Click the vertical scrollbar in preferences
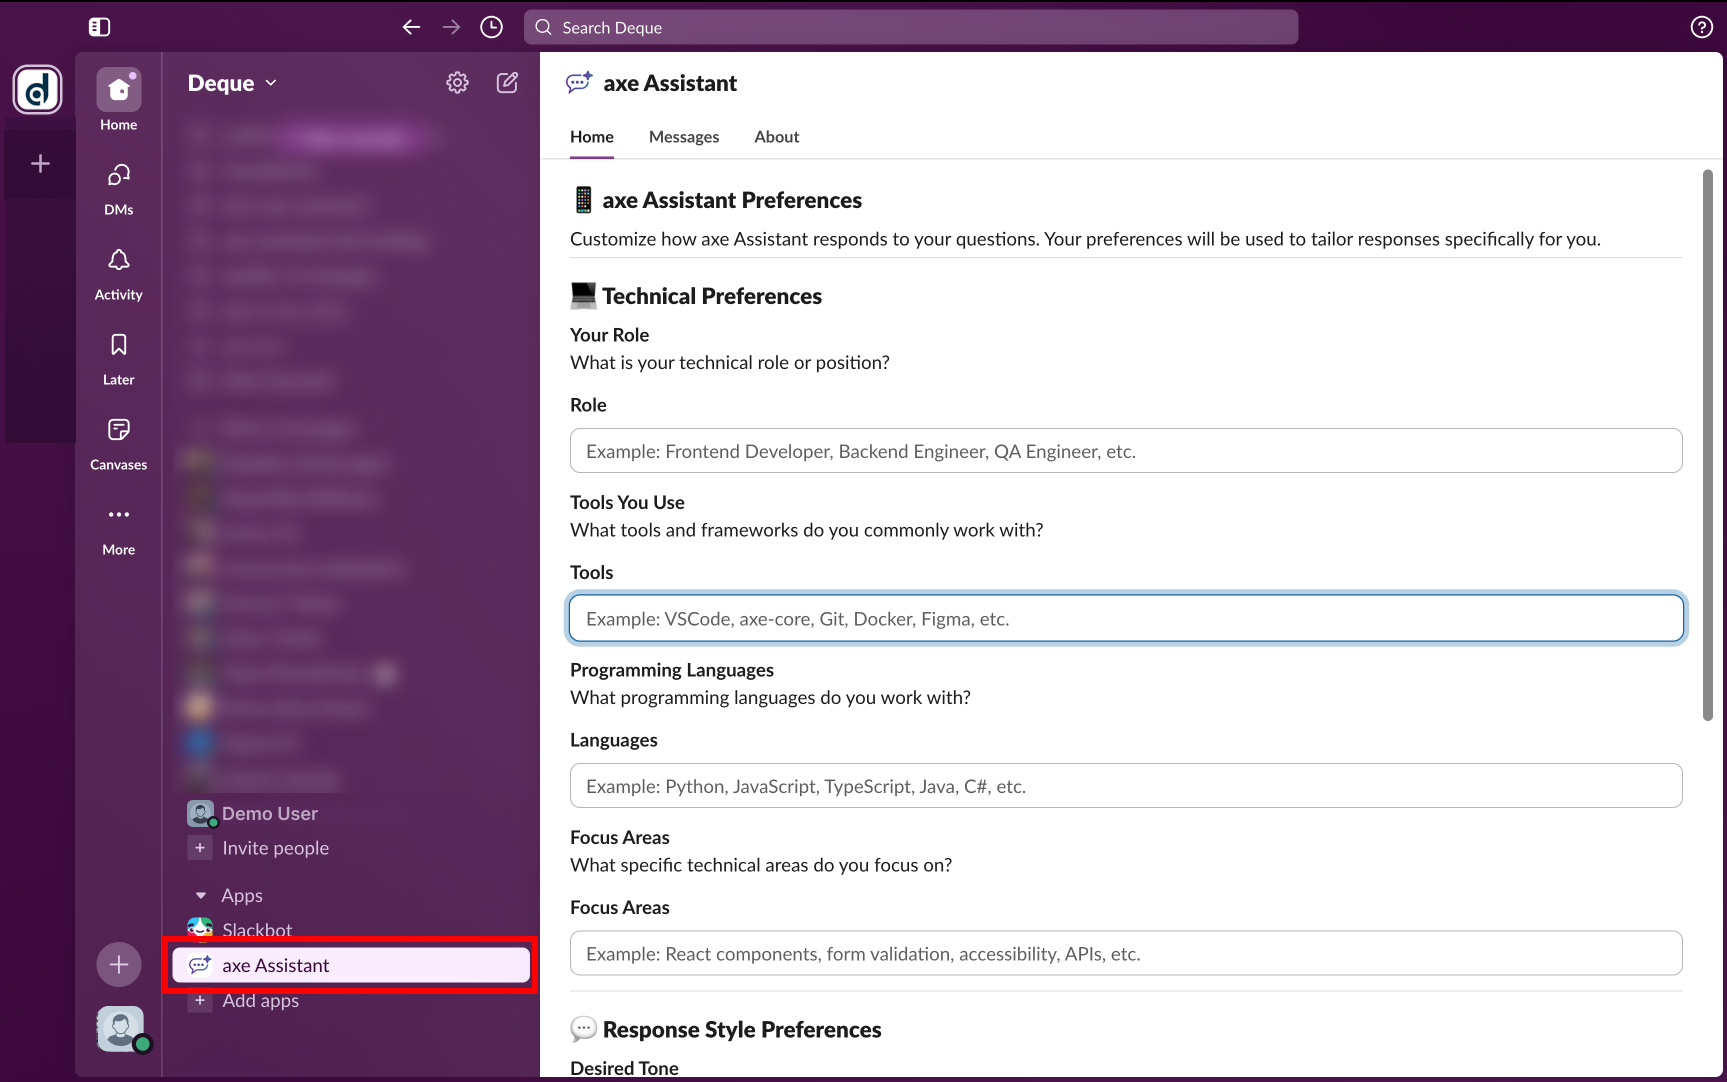Image resolution: width=1727 pixels, height=1082 pixels. point(1707,445)
